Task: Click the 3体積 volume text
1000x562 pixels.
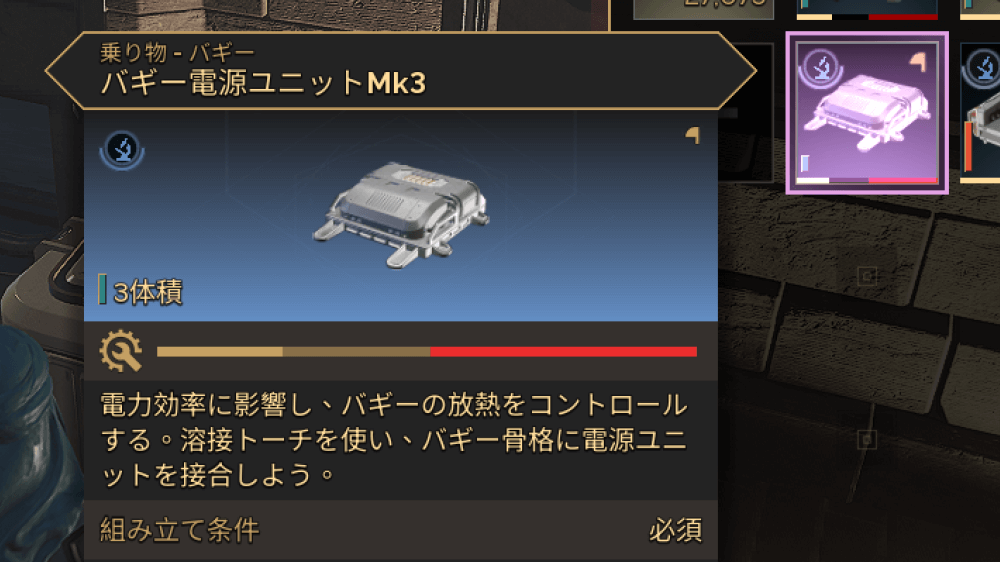Action: click(x=148, y=292)
